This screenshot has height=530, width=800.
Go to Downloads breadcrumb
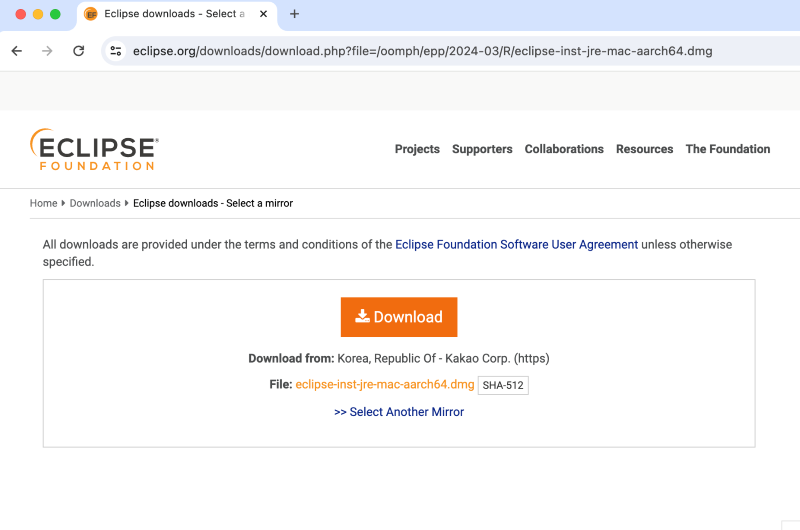[95, 203]
